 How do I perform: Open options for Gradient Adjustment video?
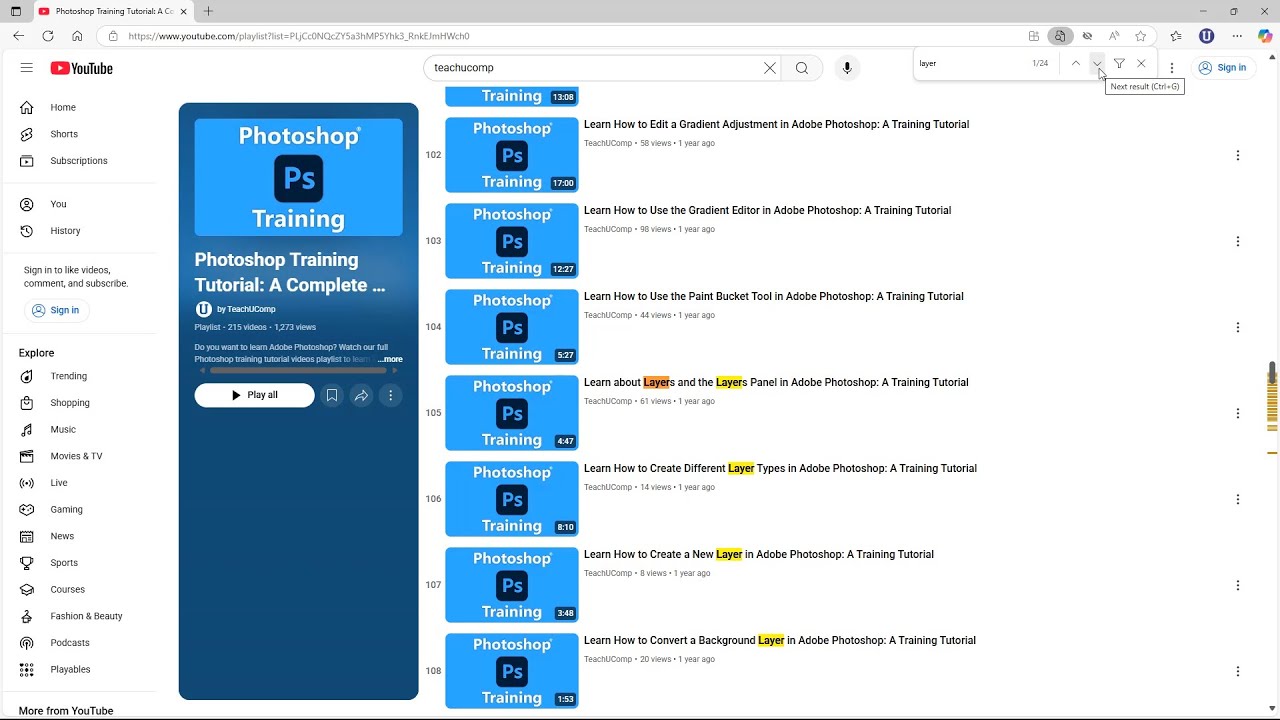(x=1238, y=155)
